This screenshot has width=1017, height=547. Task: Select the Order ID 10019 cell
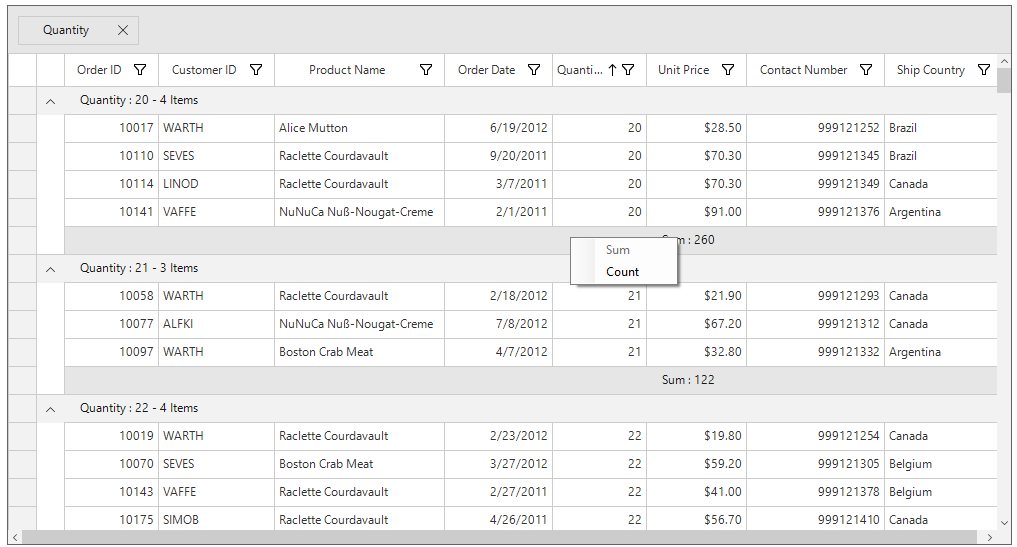[x=112, y=437]
